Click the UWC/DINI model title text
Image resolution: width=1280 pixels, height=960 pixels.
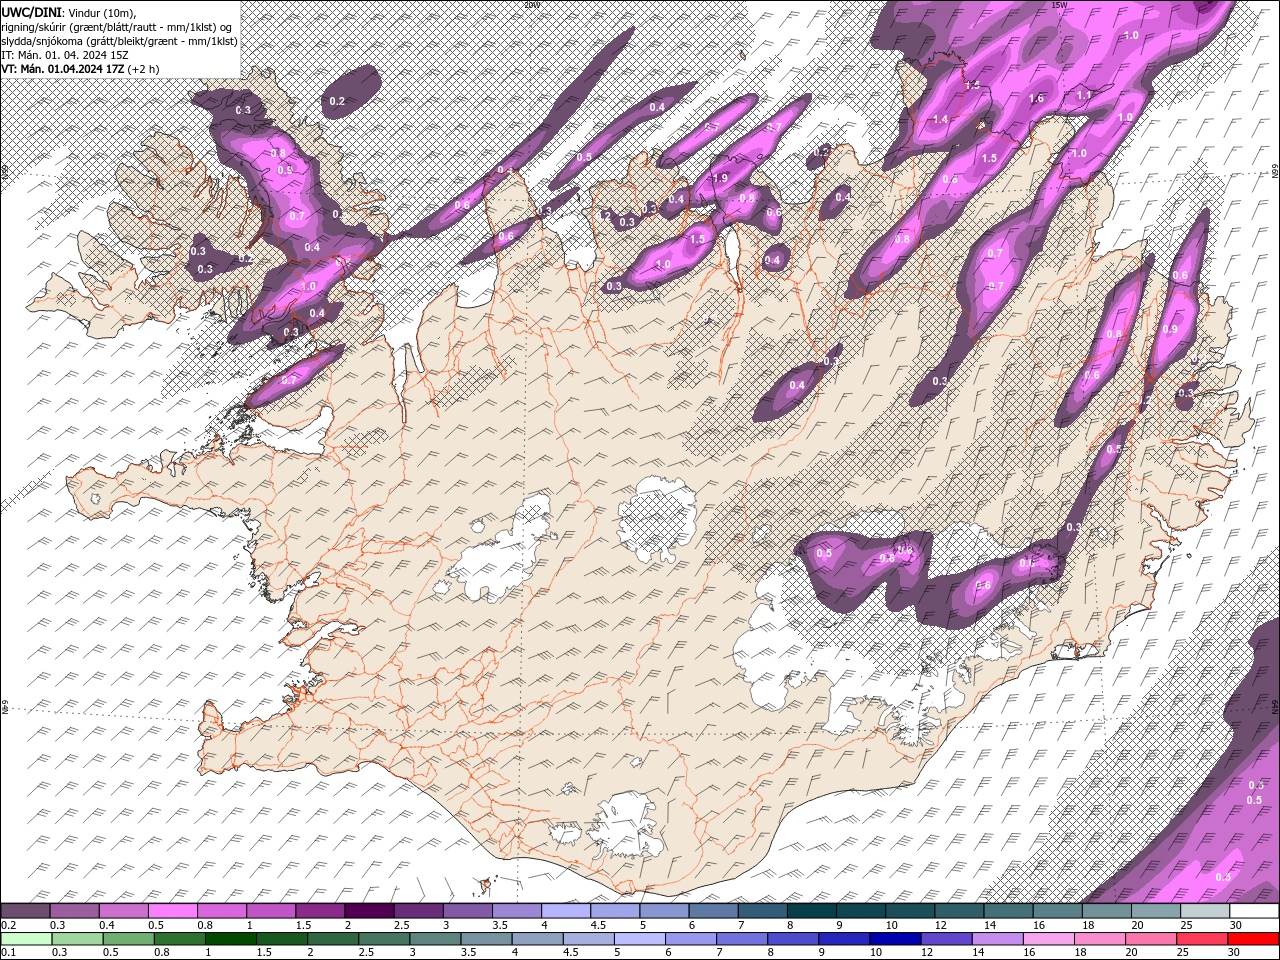[33, 11]
